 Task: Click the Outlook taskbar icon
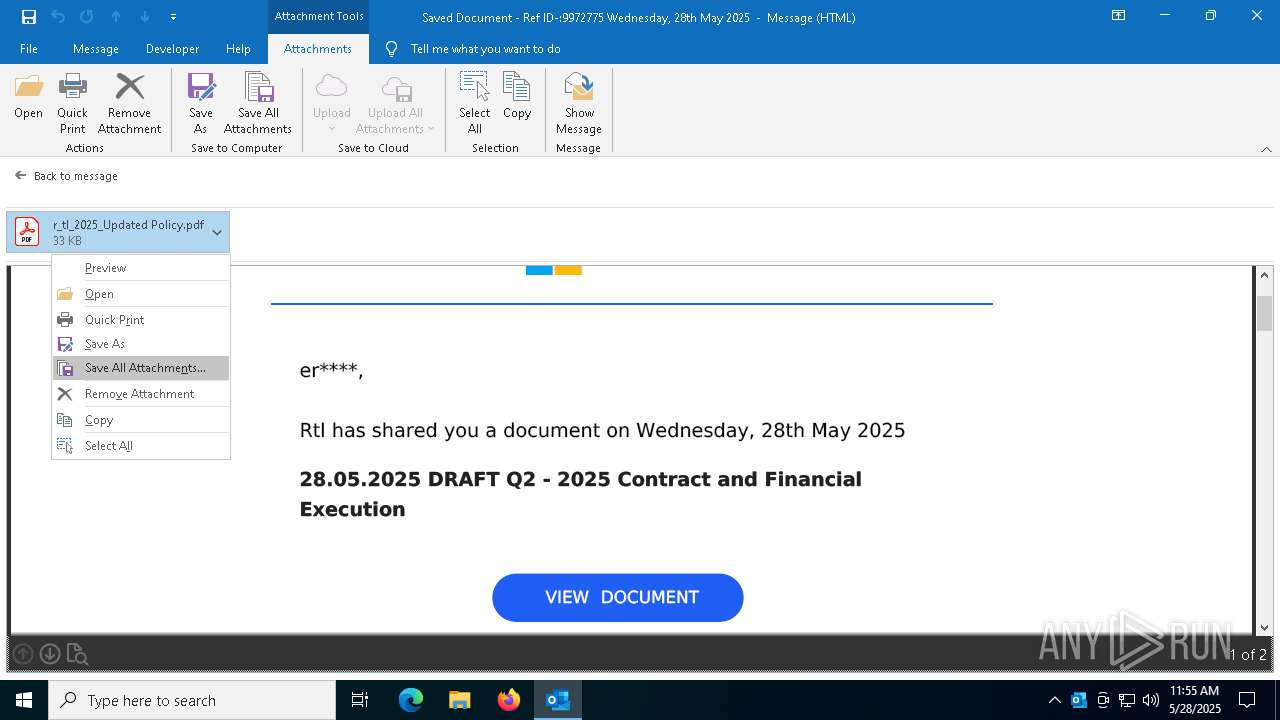(558, 700)
